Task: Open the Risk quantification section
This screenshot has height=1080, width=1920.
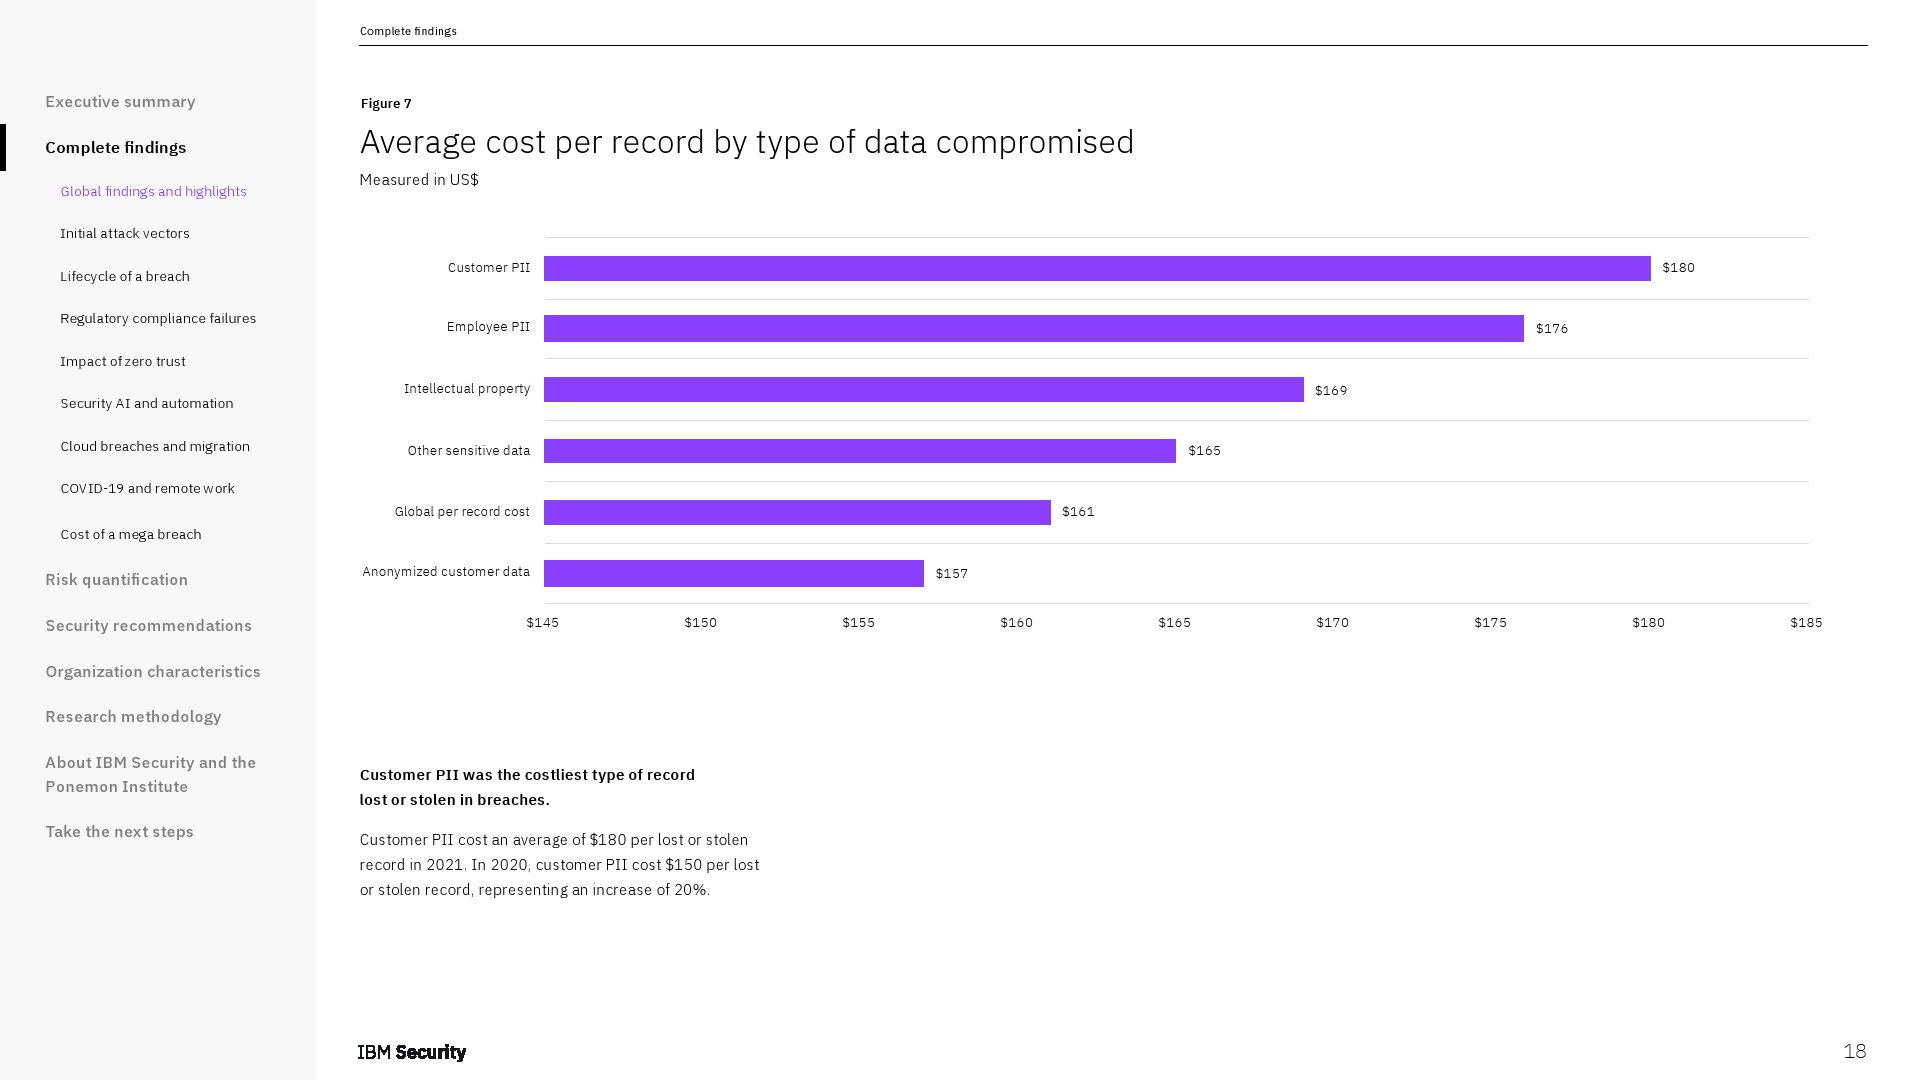Action: (116, 580)
